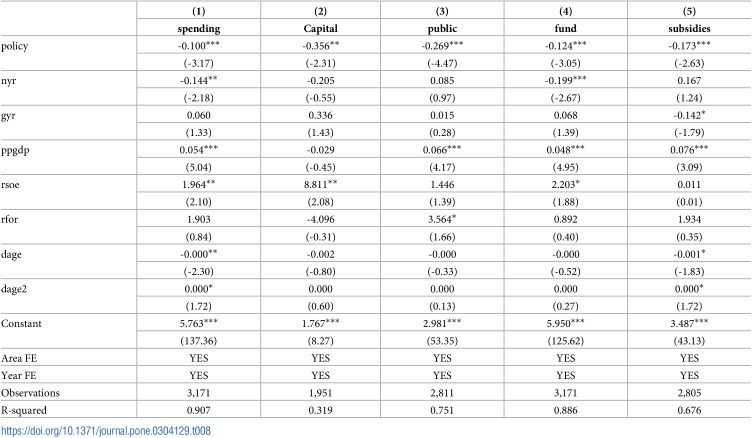
Task: Open the journal.pone DOI link
Action: (106, 431)
